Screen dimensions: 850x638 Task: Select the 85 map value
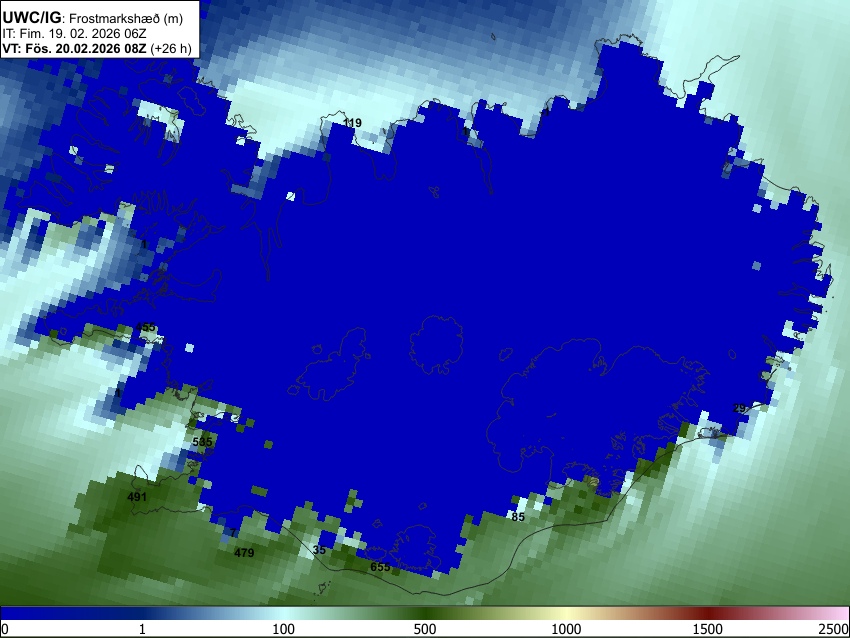[518, 517]
